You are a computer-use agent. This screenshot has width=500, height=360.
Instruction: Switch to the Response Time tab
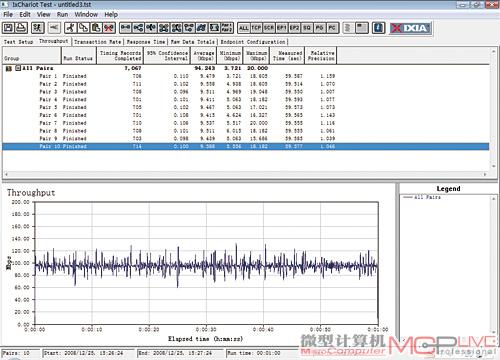pos(146,42)
